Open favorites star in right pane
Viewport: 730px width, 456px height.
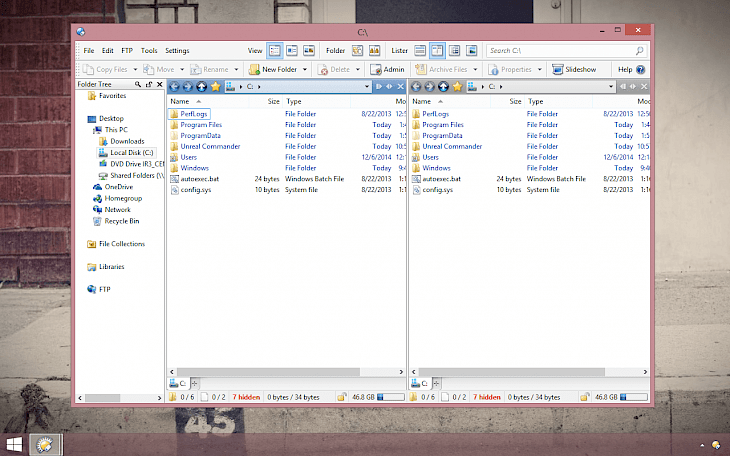[458, 86]
